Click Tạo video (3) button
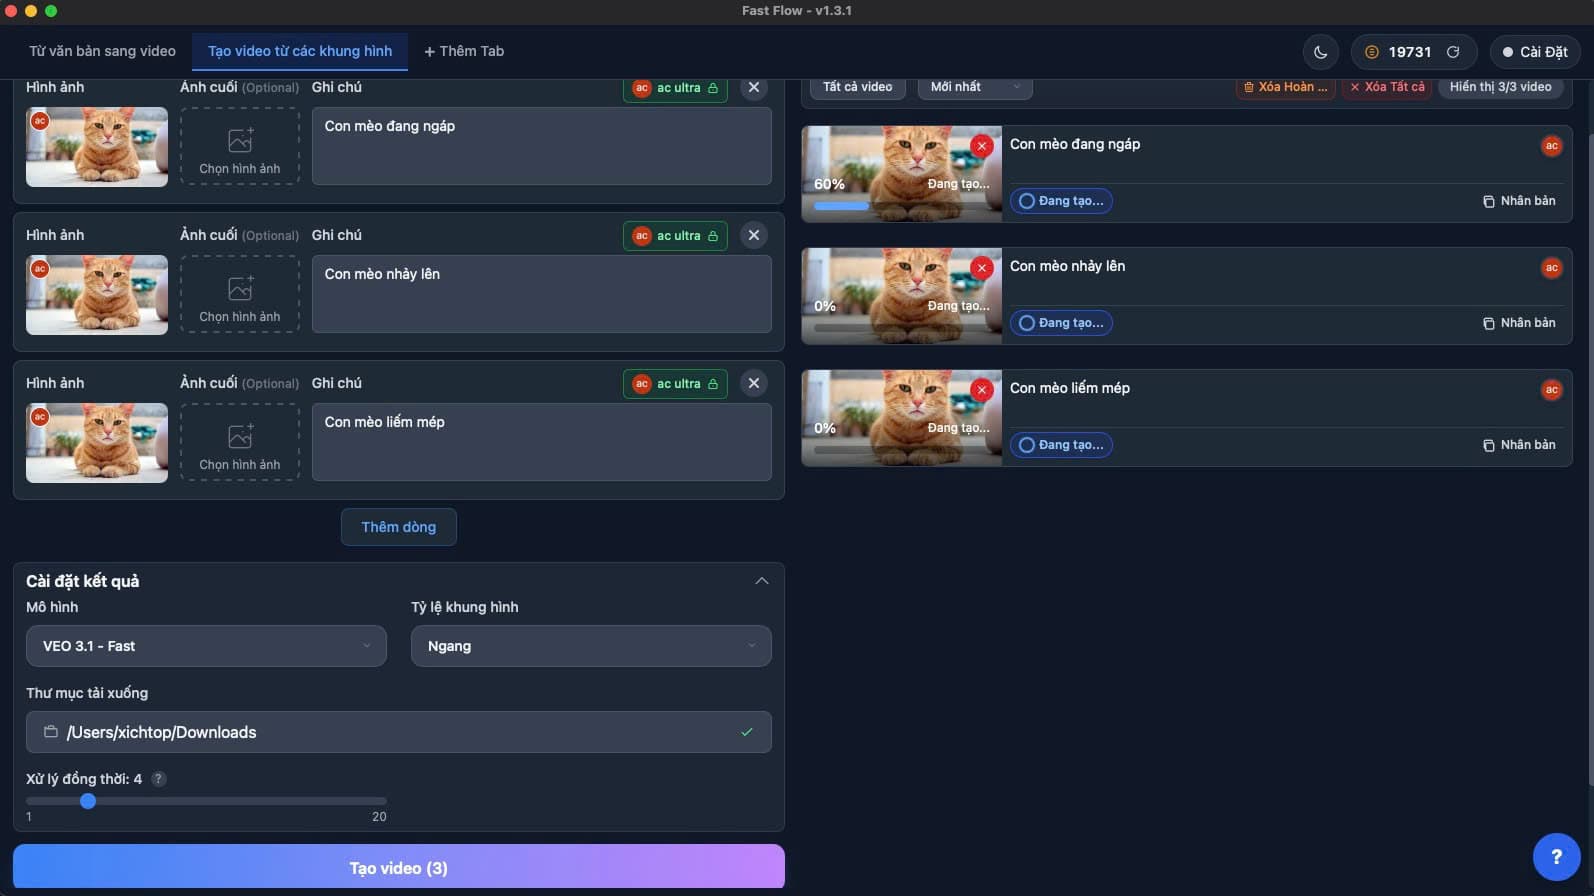The image size is (1594, 896). (399, 867)
